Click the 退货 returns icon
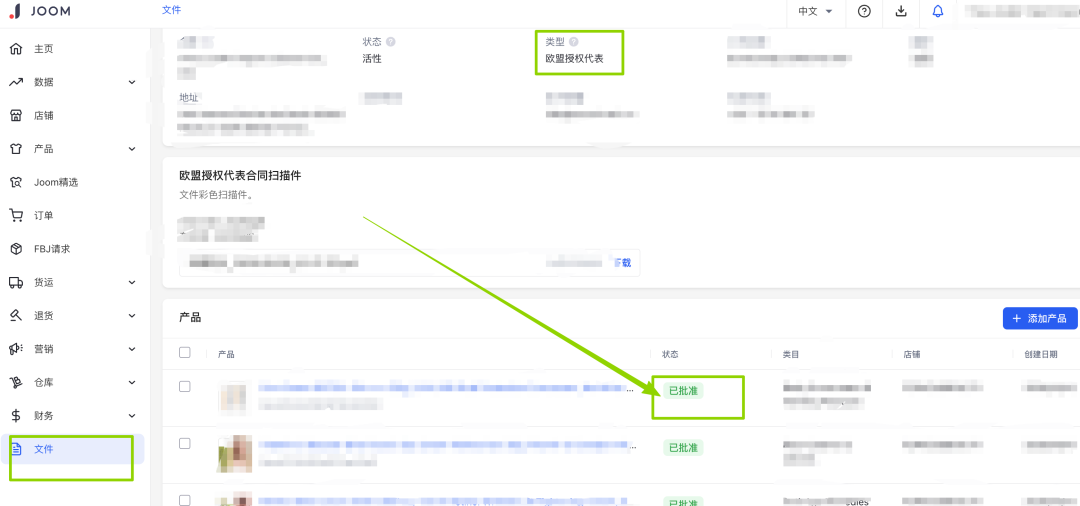The image size is (1080, 506). coord(16,315)
